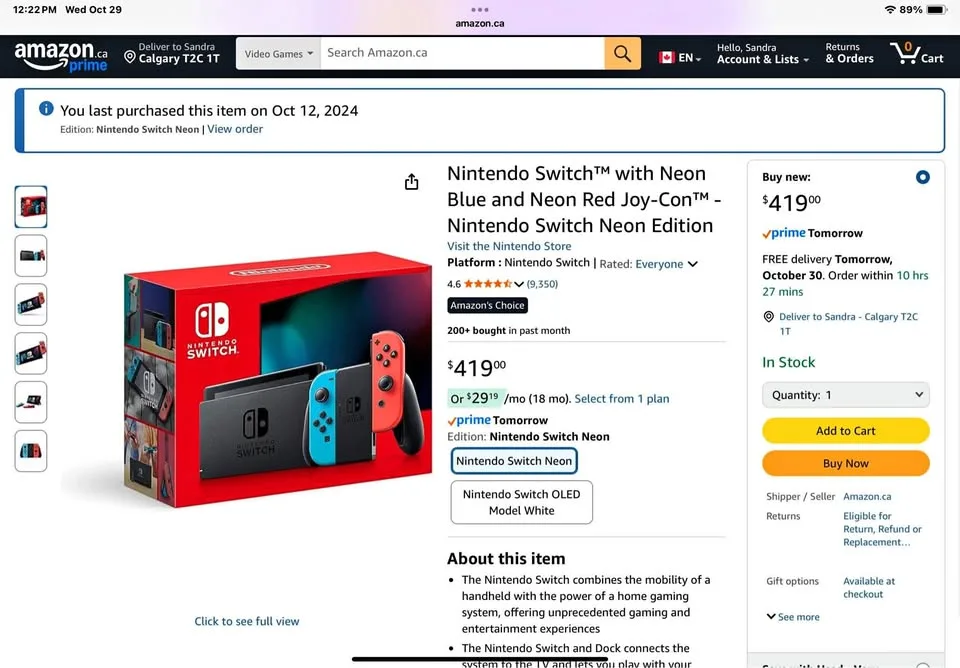
Task: Click the star rating icons
Action: click(x=487, y=284)
